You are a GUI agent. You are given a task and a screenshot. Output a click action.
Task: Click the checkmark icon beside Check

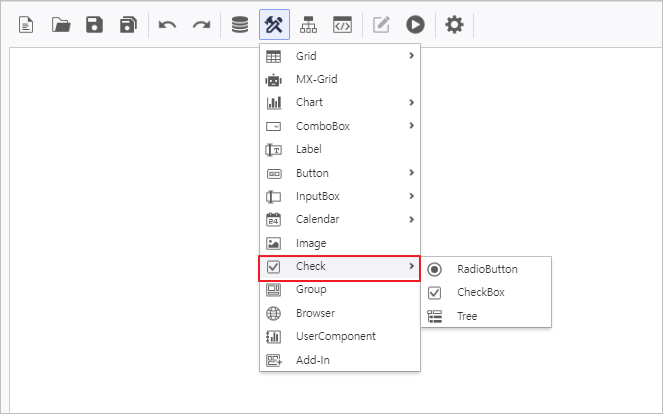click(x=273, y=267)
